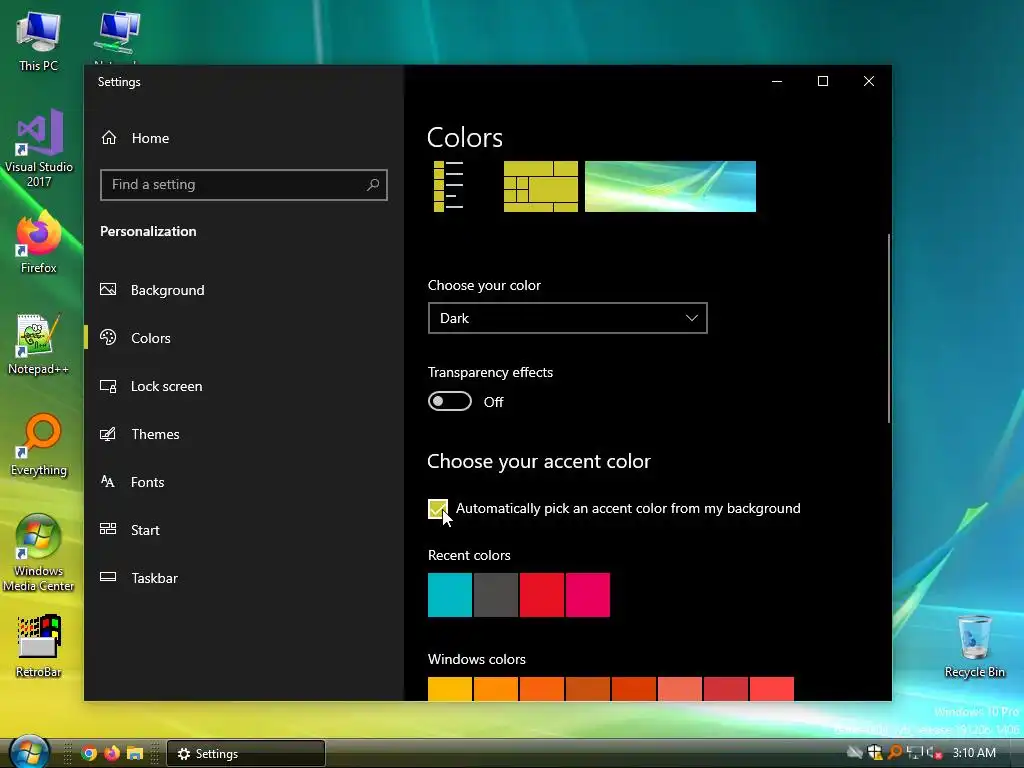Open File Explorer from quick launch

(x=135, y=753)
